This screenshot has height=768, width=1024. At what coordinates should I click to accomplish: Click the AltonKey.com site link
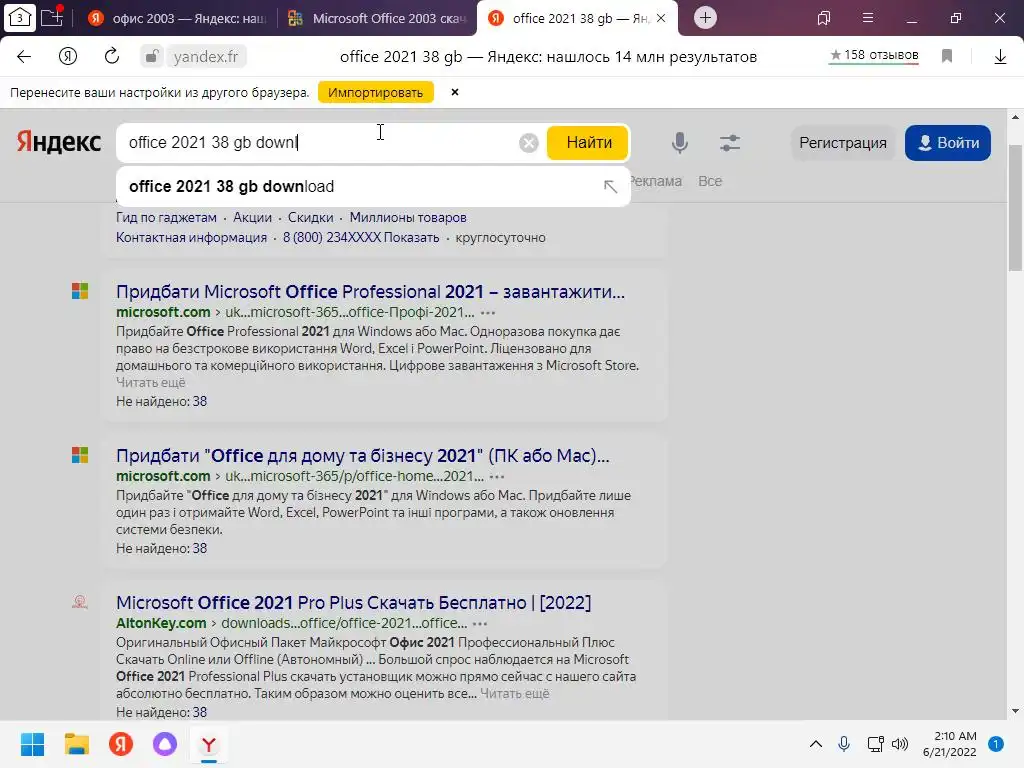click(x=161, y=624)
